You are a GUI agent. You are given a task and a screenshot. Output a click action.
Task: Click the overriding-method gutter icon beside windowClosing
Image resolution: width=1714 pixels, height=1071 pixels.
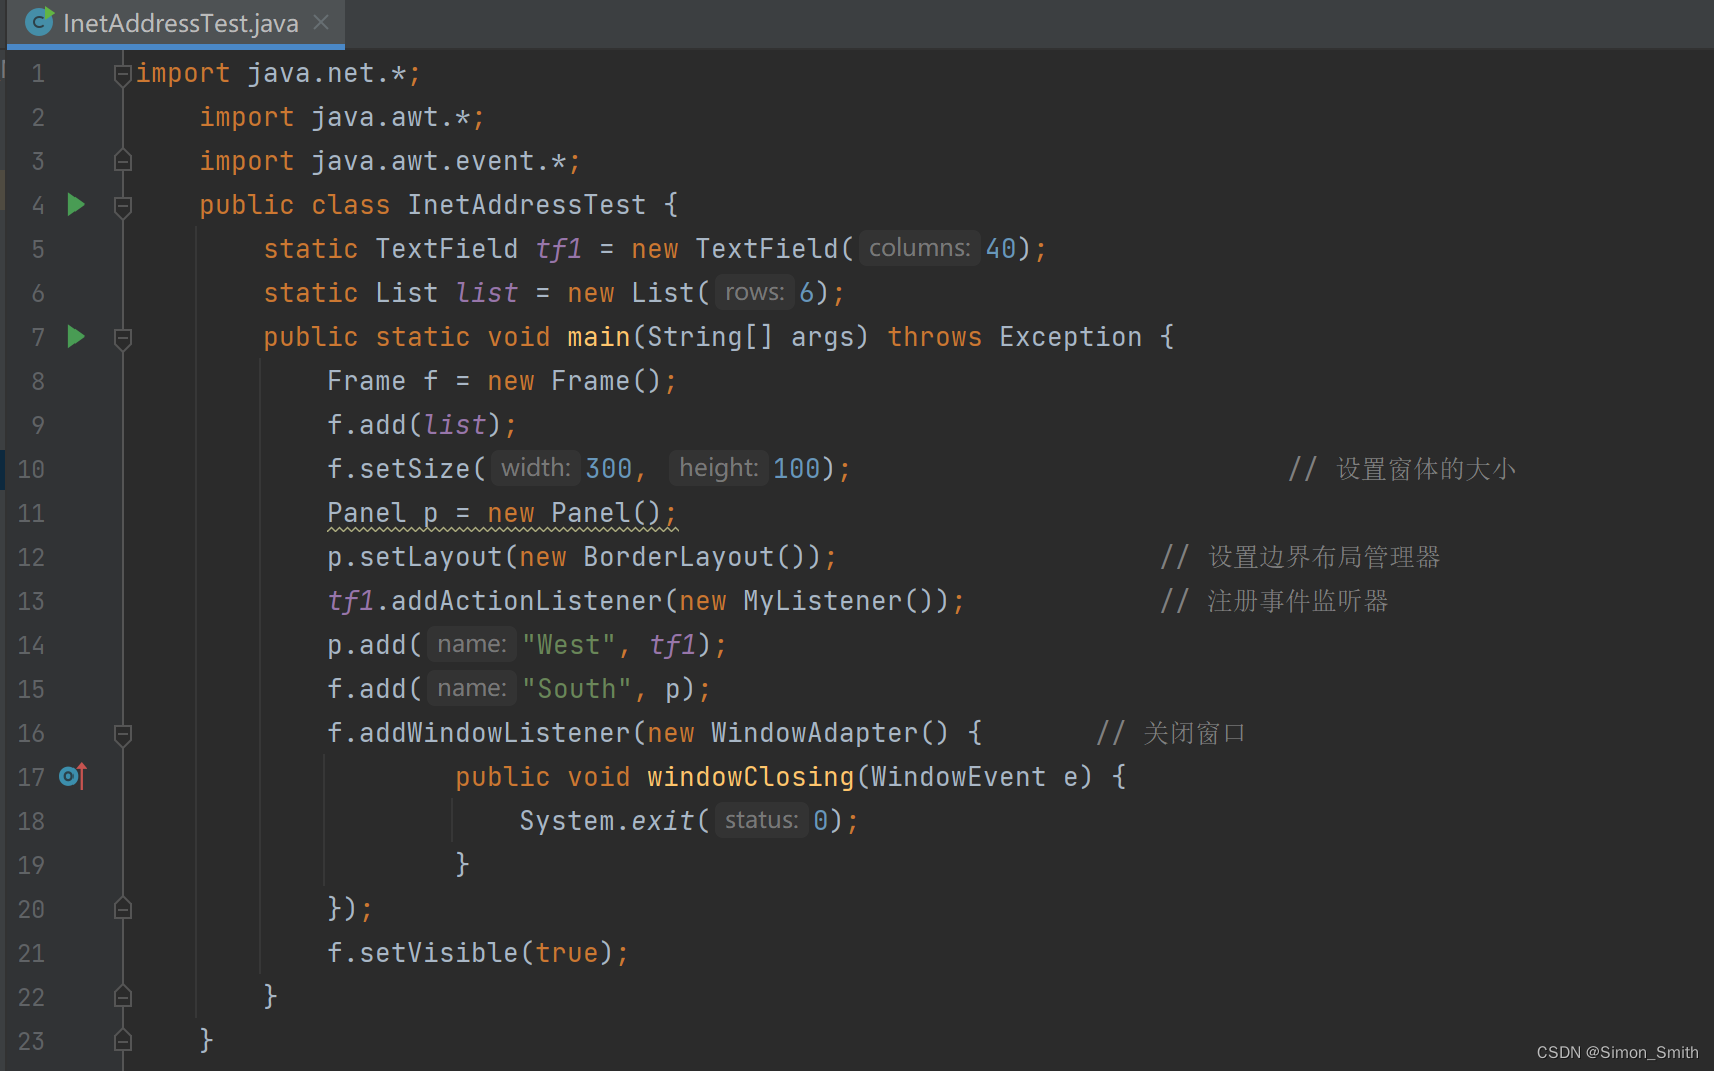(x=70, y=776)
